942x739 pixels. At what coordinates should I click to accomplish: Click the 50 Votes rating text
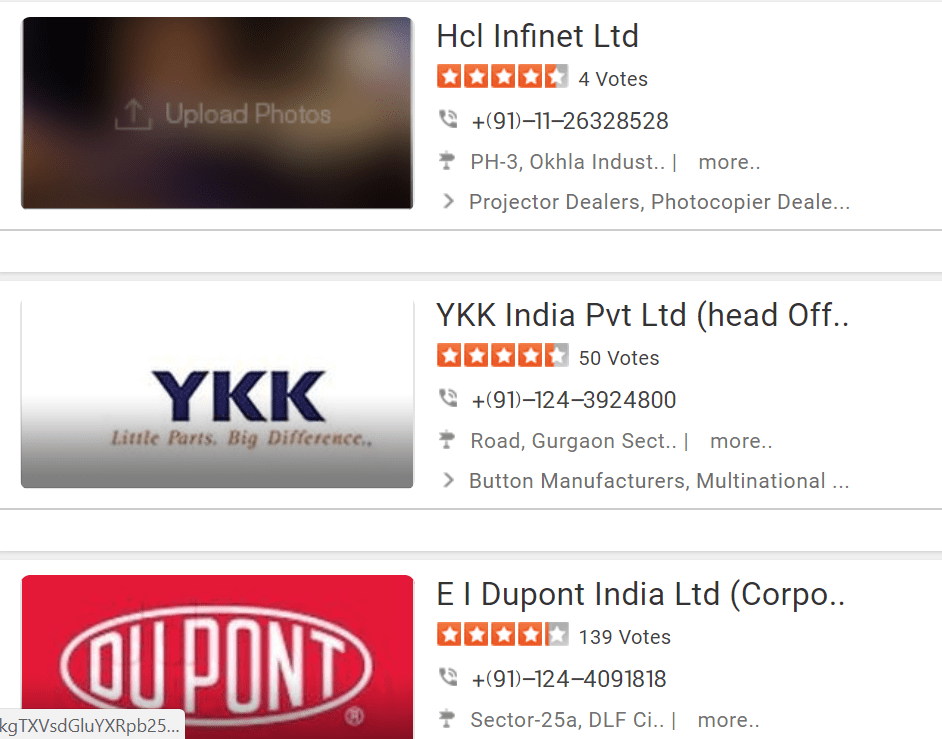coord(619,358)
